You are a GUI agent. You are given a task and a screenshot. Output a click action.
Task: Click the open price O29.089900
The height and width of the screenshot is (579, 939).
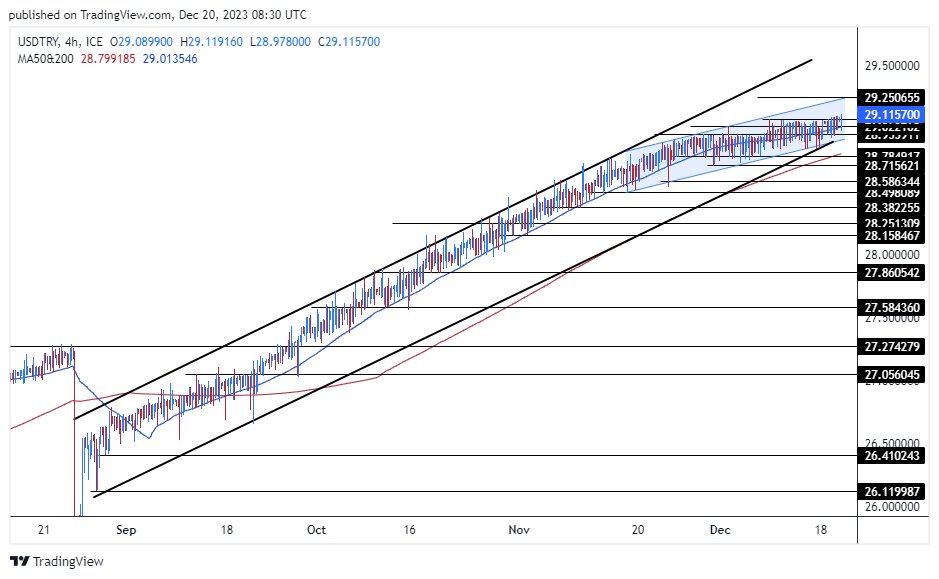[141, 42]
